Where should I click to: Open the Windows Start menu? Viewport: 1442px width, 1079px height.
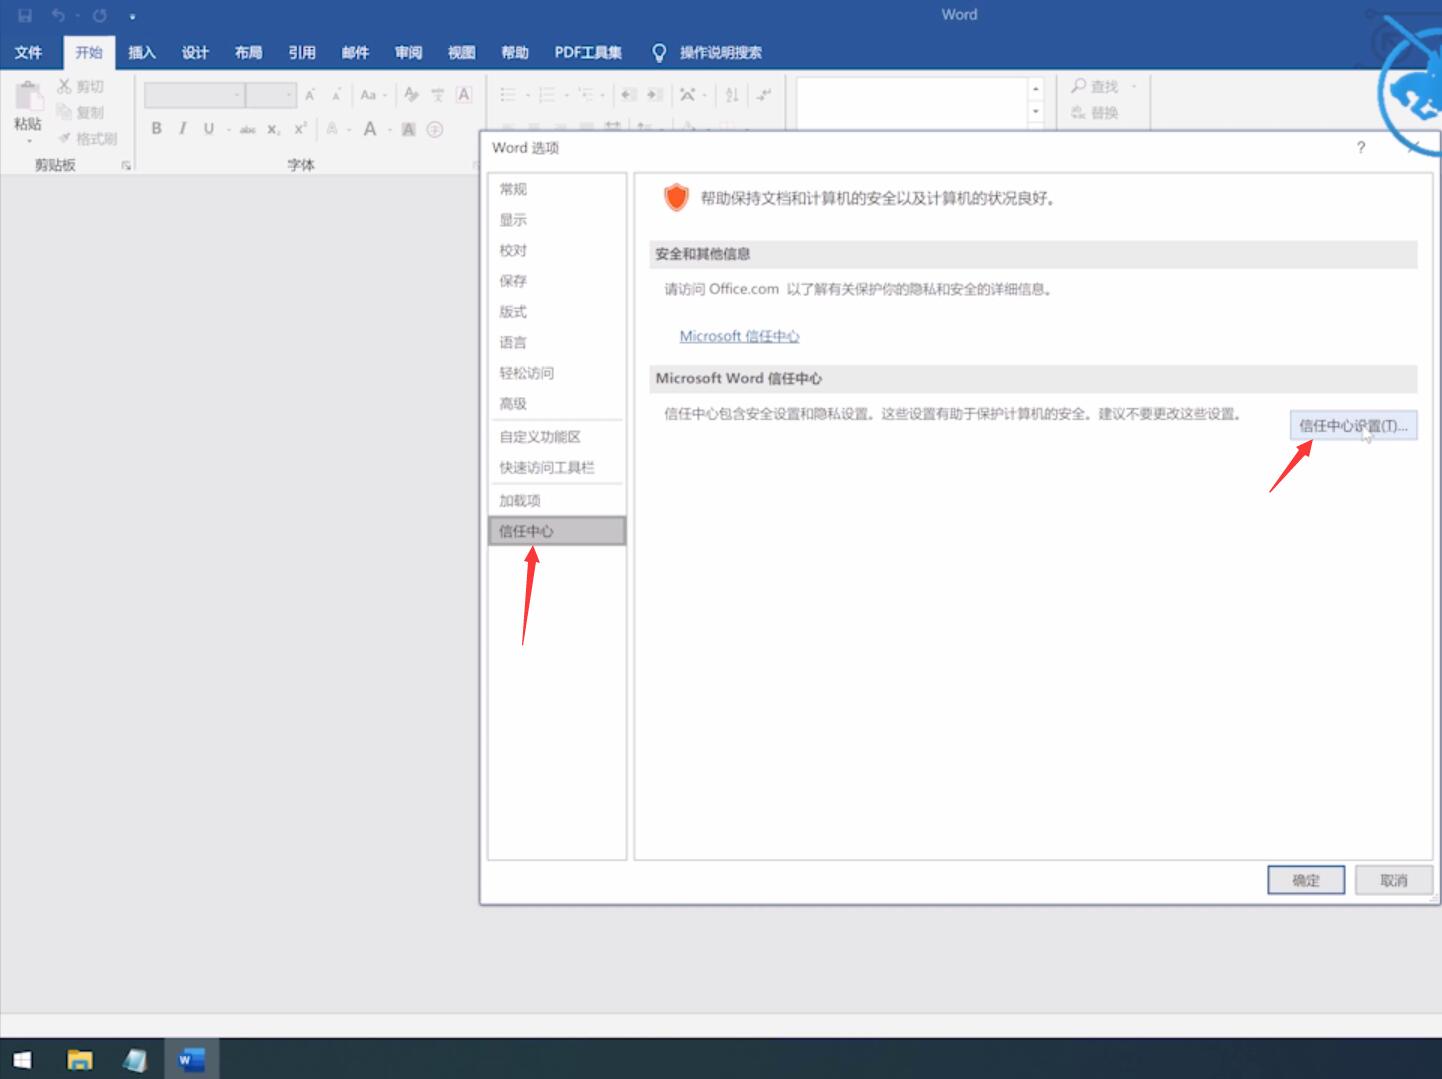22,1059
